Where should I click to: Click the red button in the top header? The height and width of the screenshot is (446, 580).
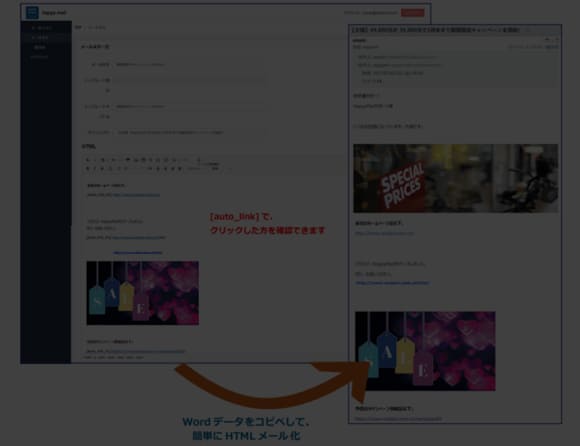(x=413, y=13)
